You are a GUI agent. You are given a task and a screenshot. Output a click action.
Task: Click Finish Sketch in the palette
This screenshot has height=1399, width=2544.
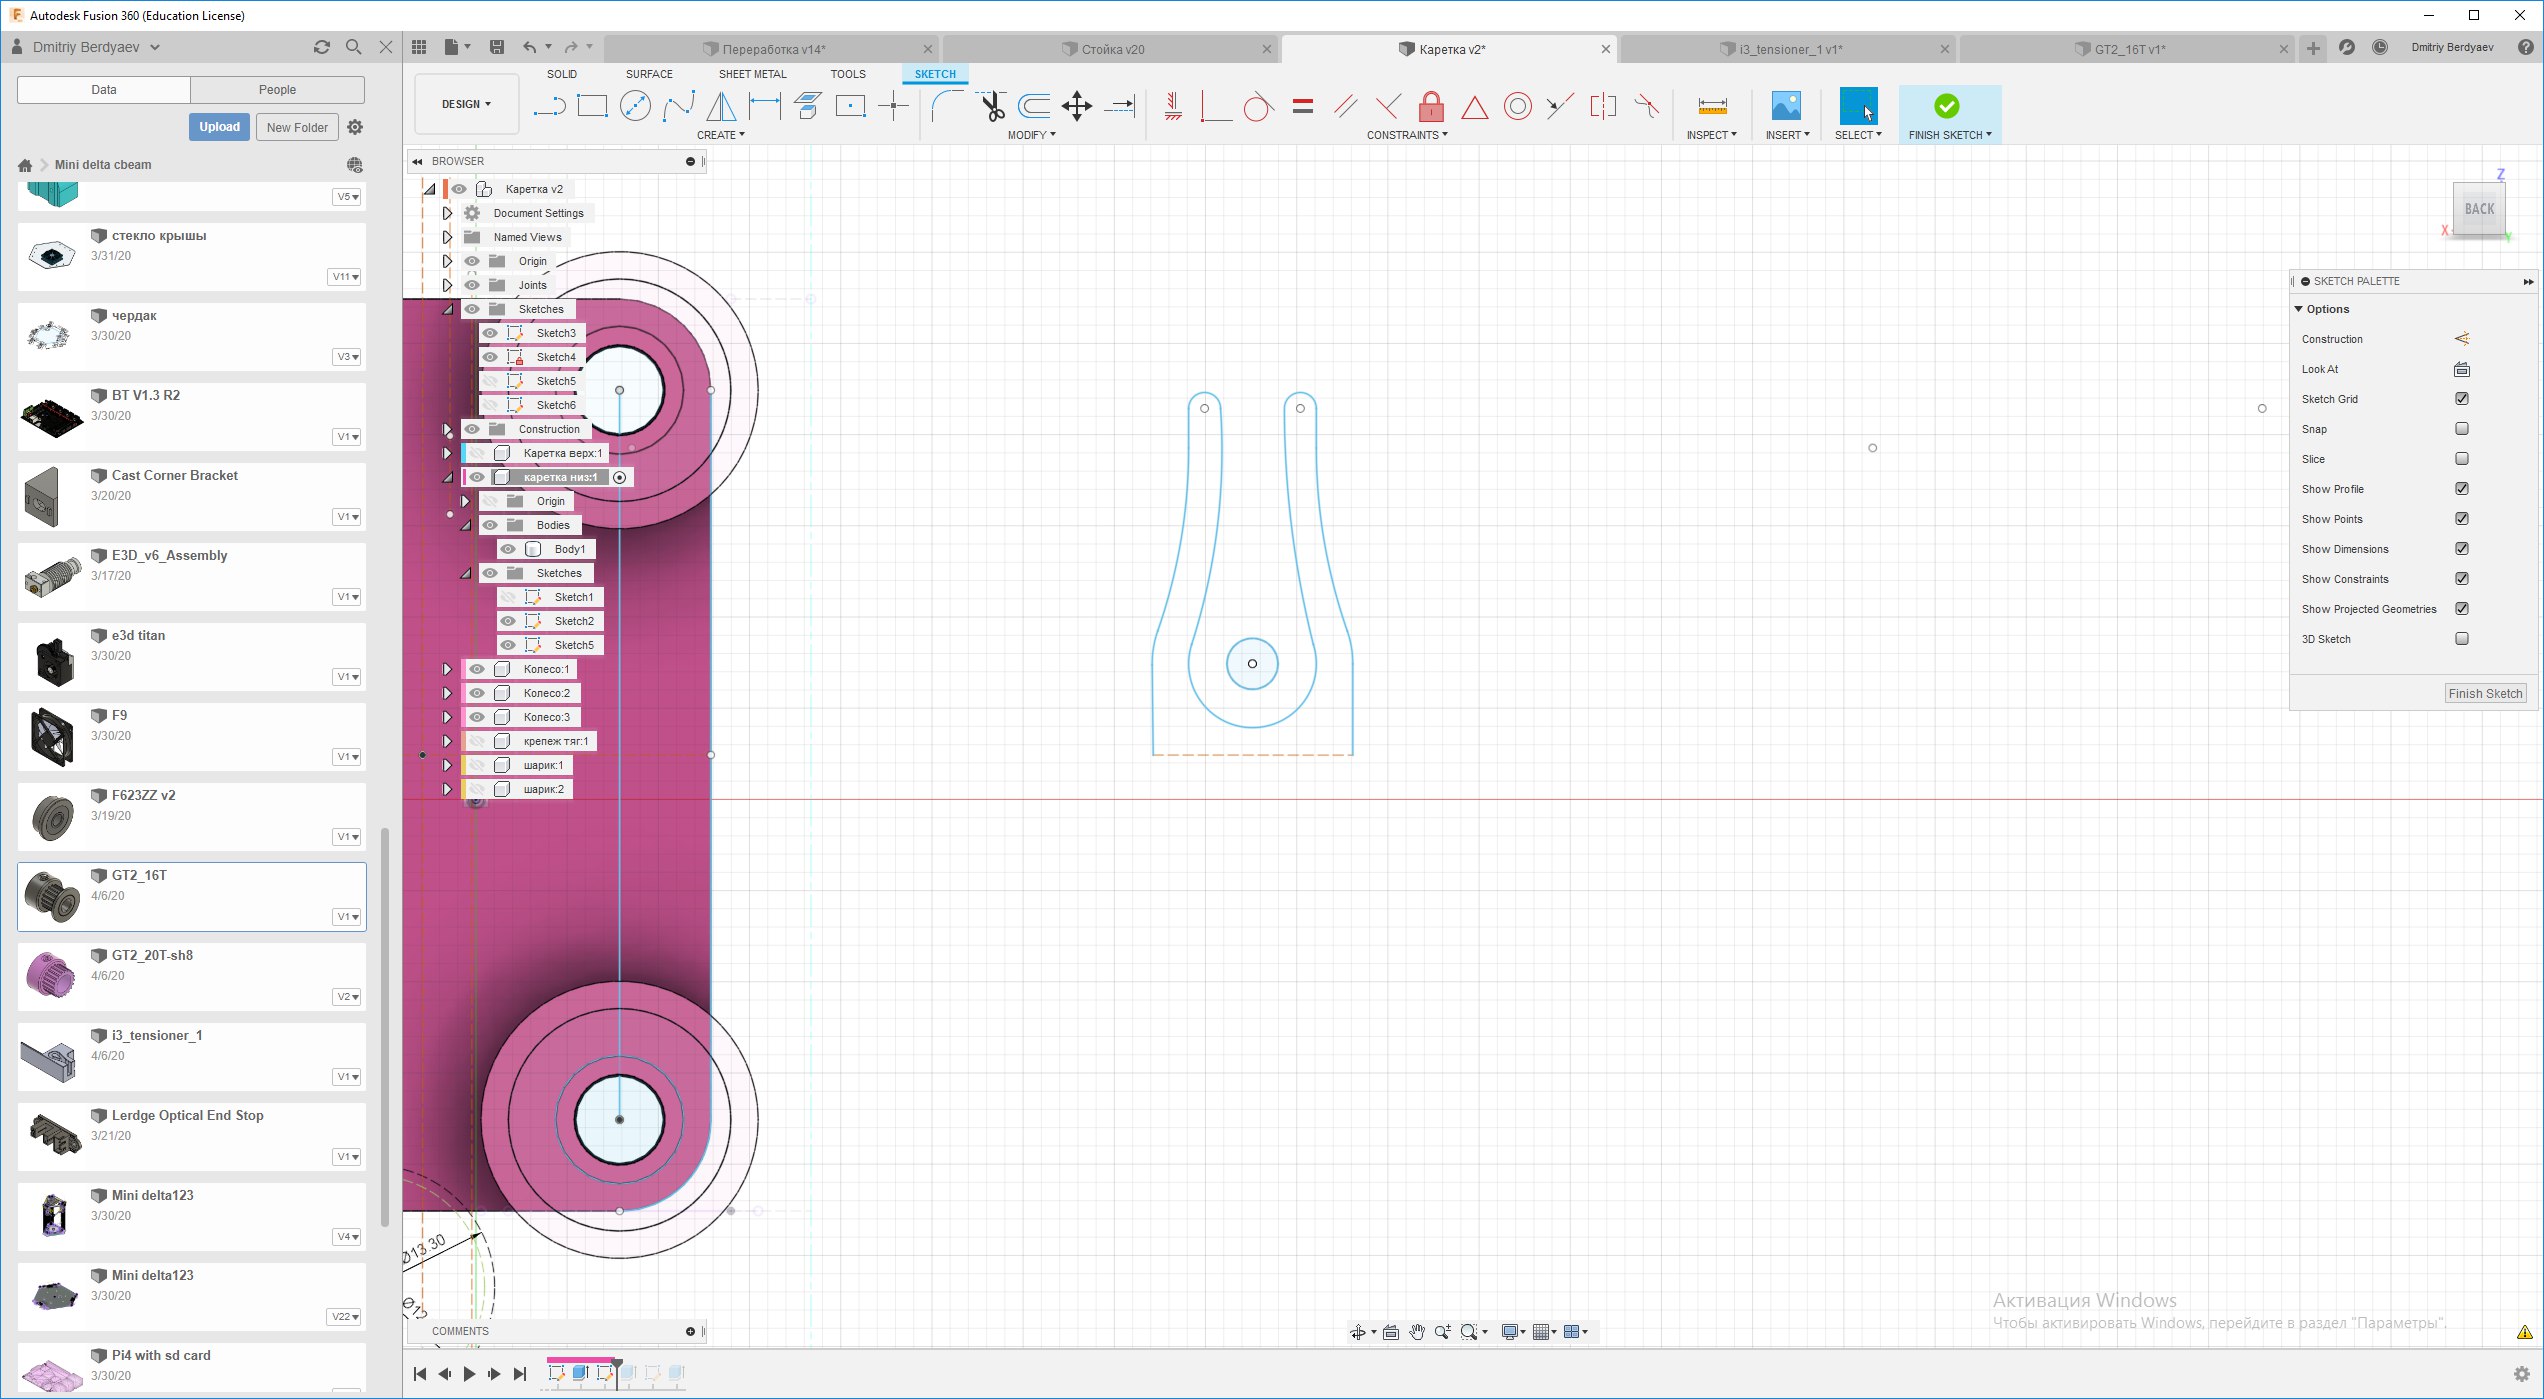coord(2485,693)
